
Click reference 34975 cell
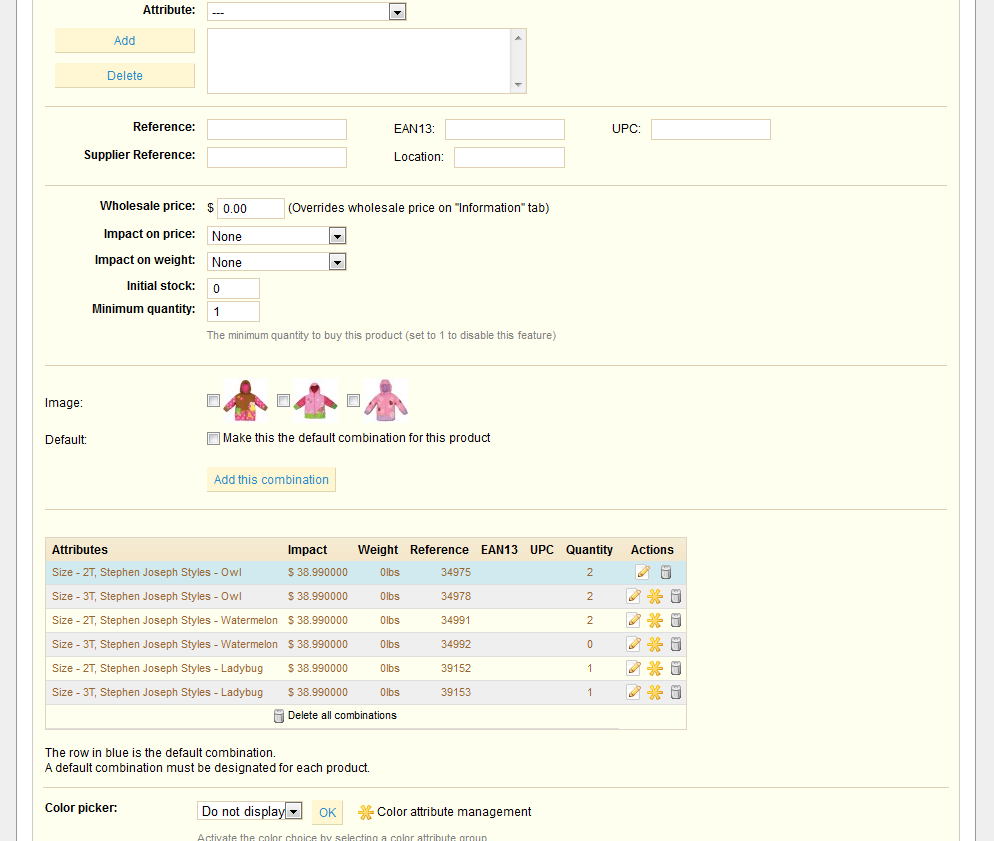[x=456, y=572]
